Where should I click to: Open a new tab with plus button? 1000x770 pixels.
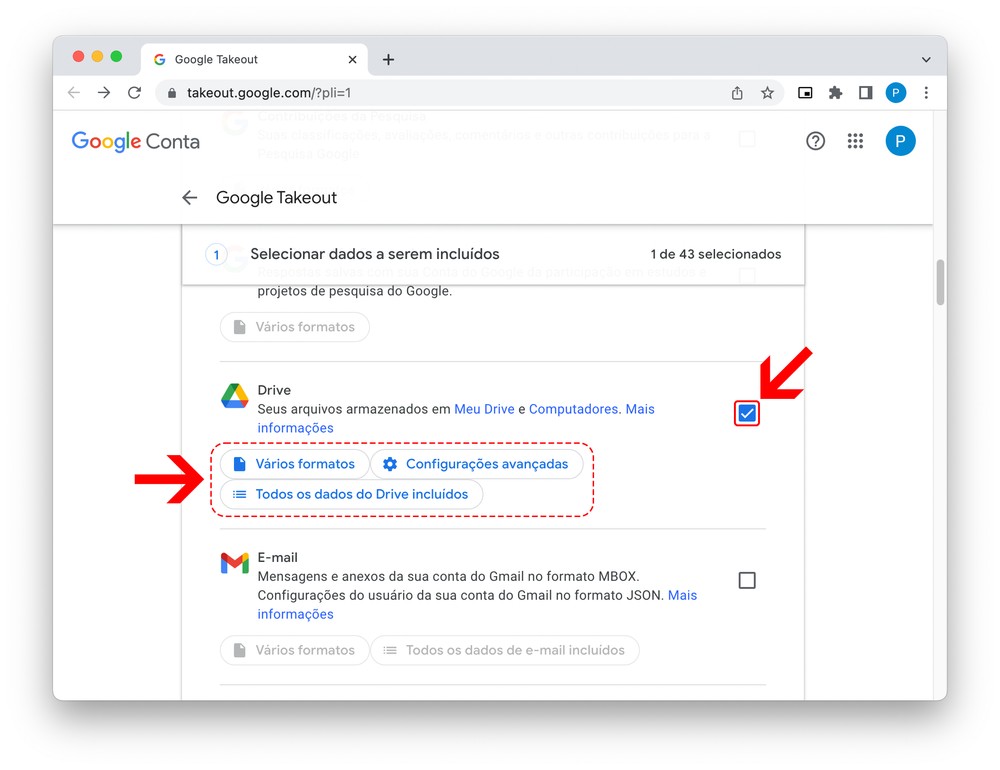click(388, 59)
